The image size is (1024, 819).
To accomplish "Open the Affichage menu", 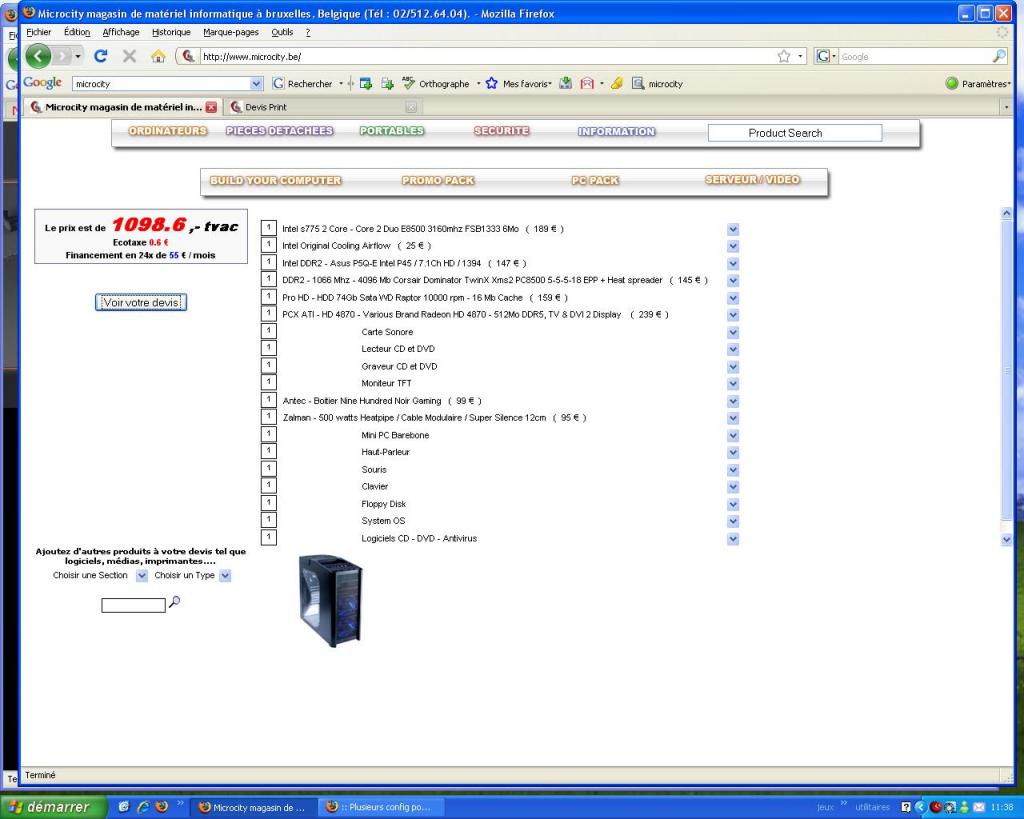I will click(121, 32).
